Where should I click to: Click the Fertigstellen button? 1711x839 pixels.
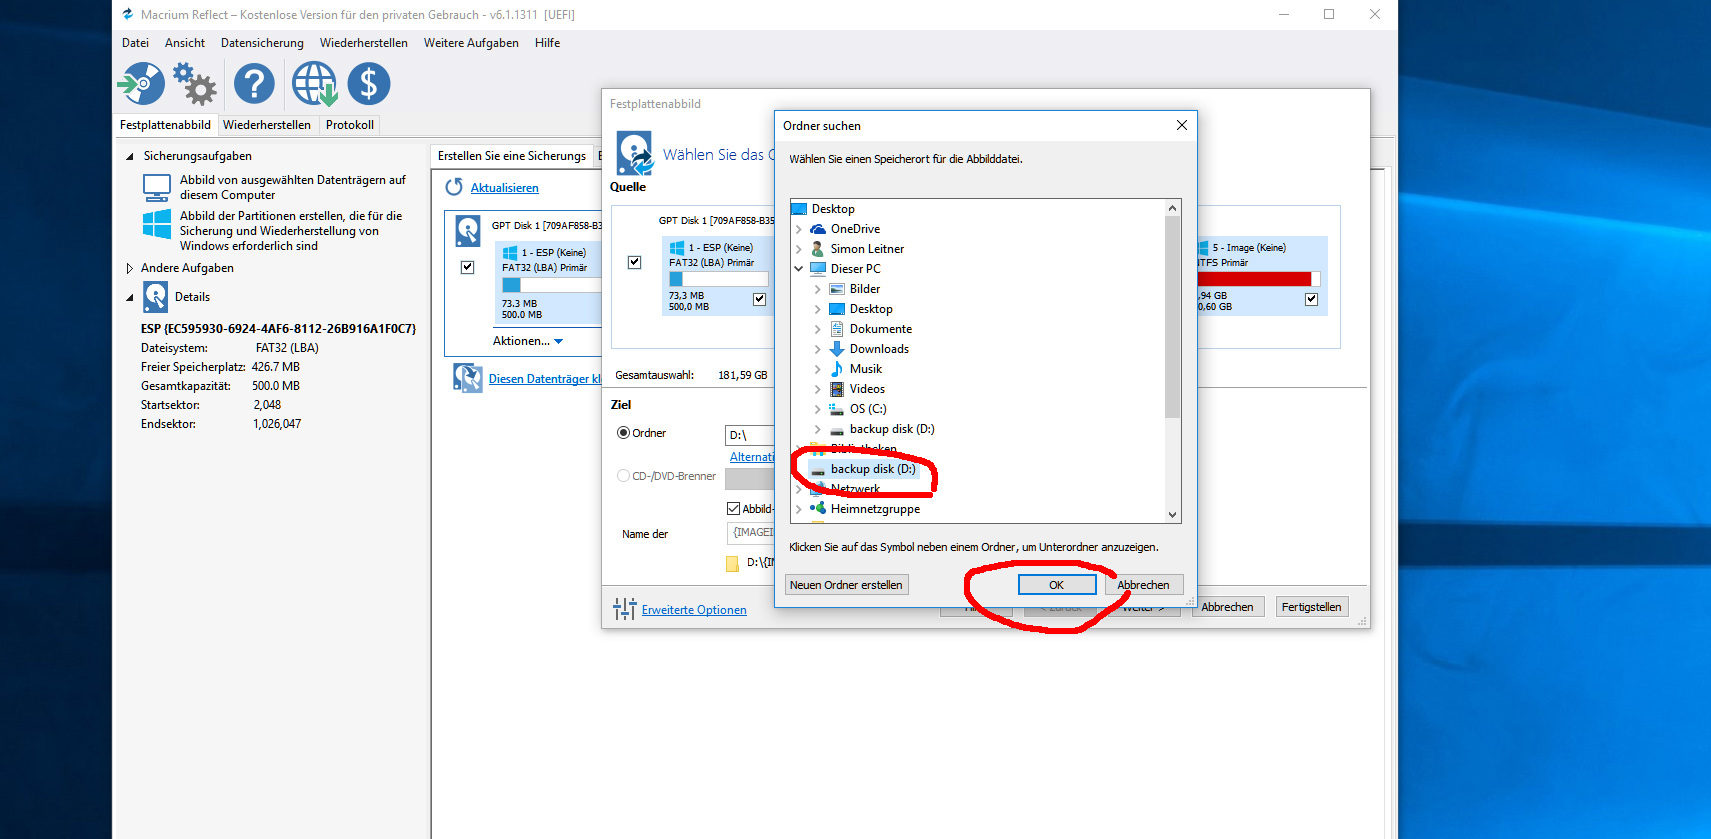(1311, 607)
